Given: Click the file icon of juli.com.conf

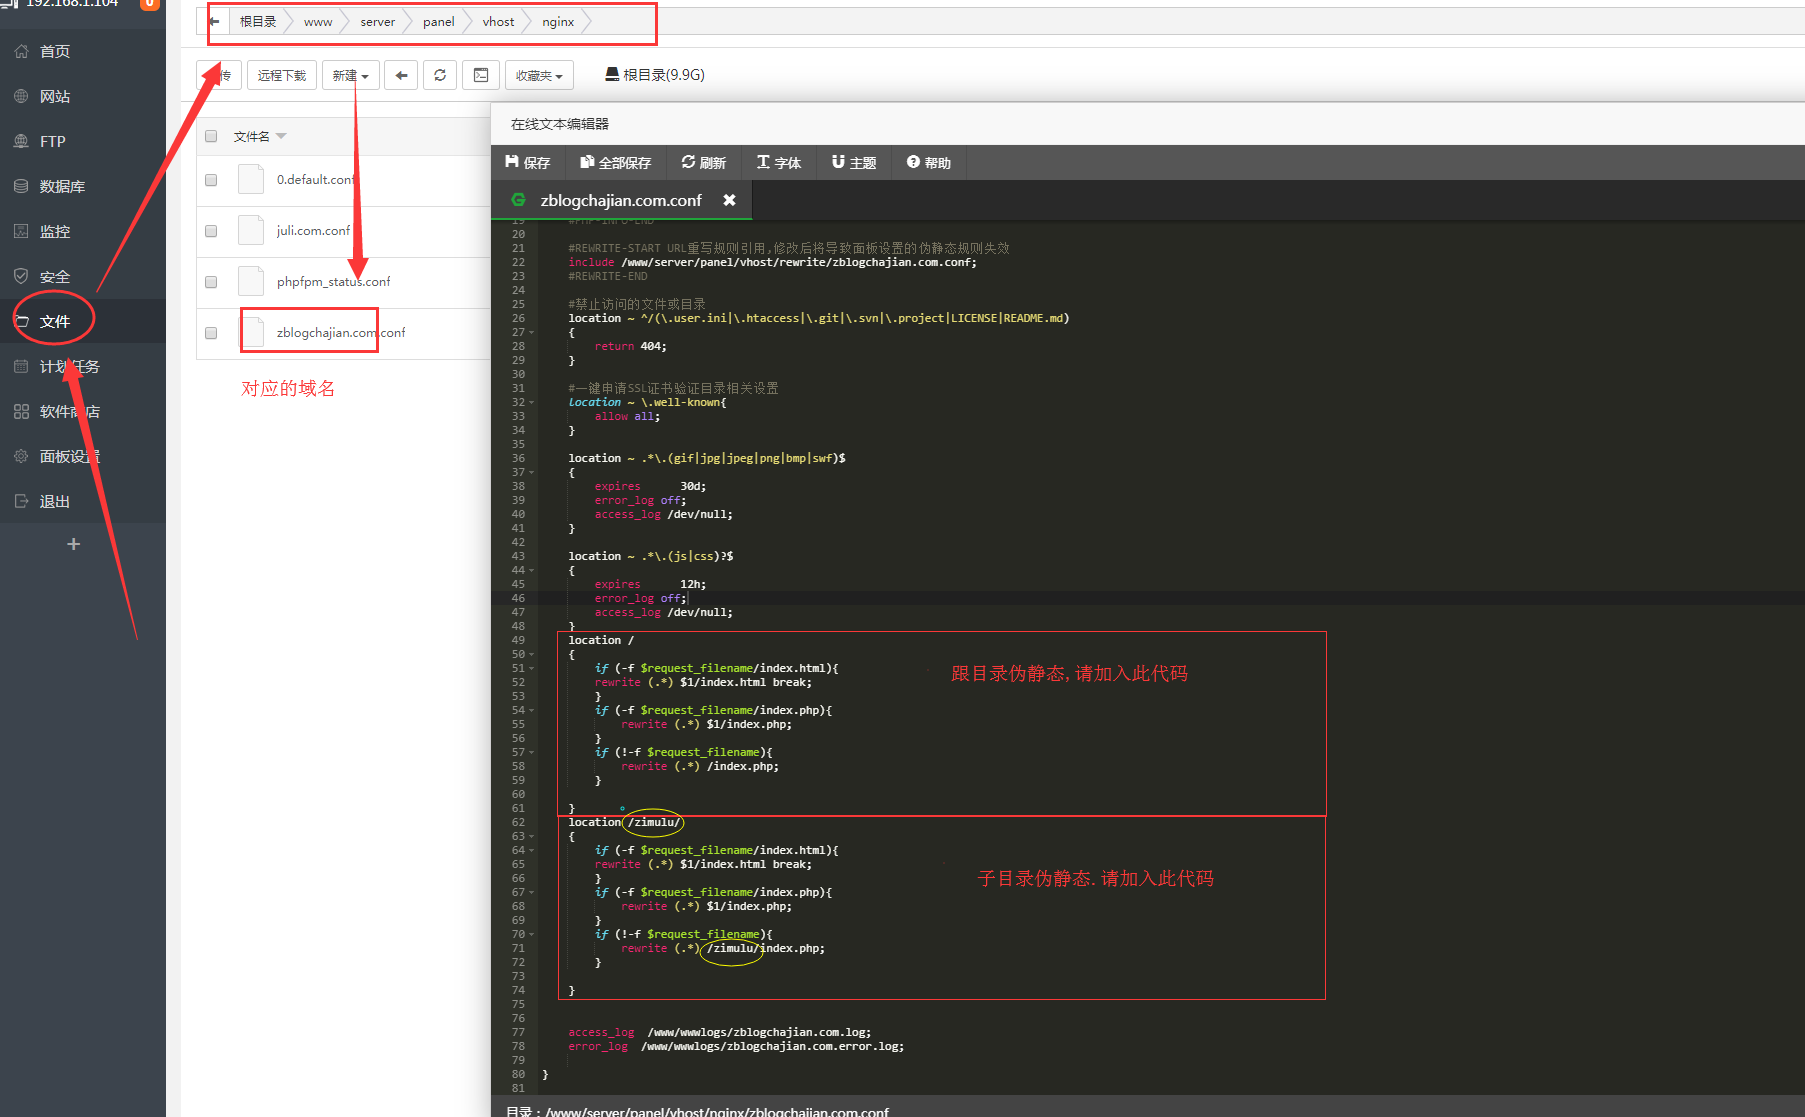Looking at the screenshot, I should coord(251,230).
